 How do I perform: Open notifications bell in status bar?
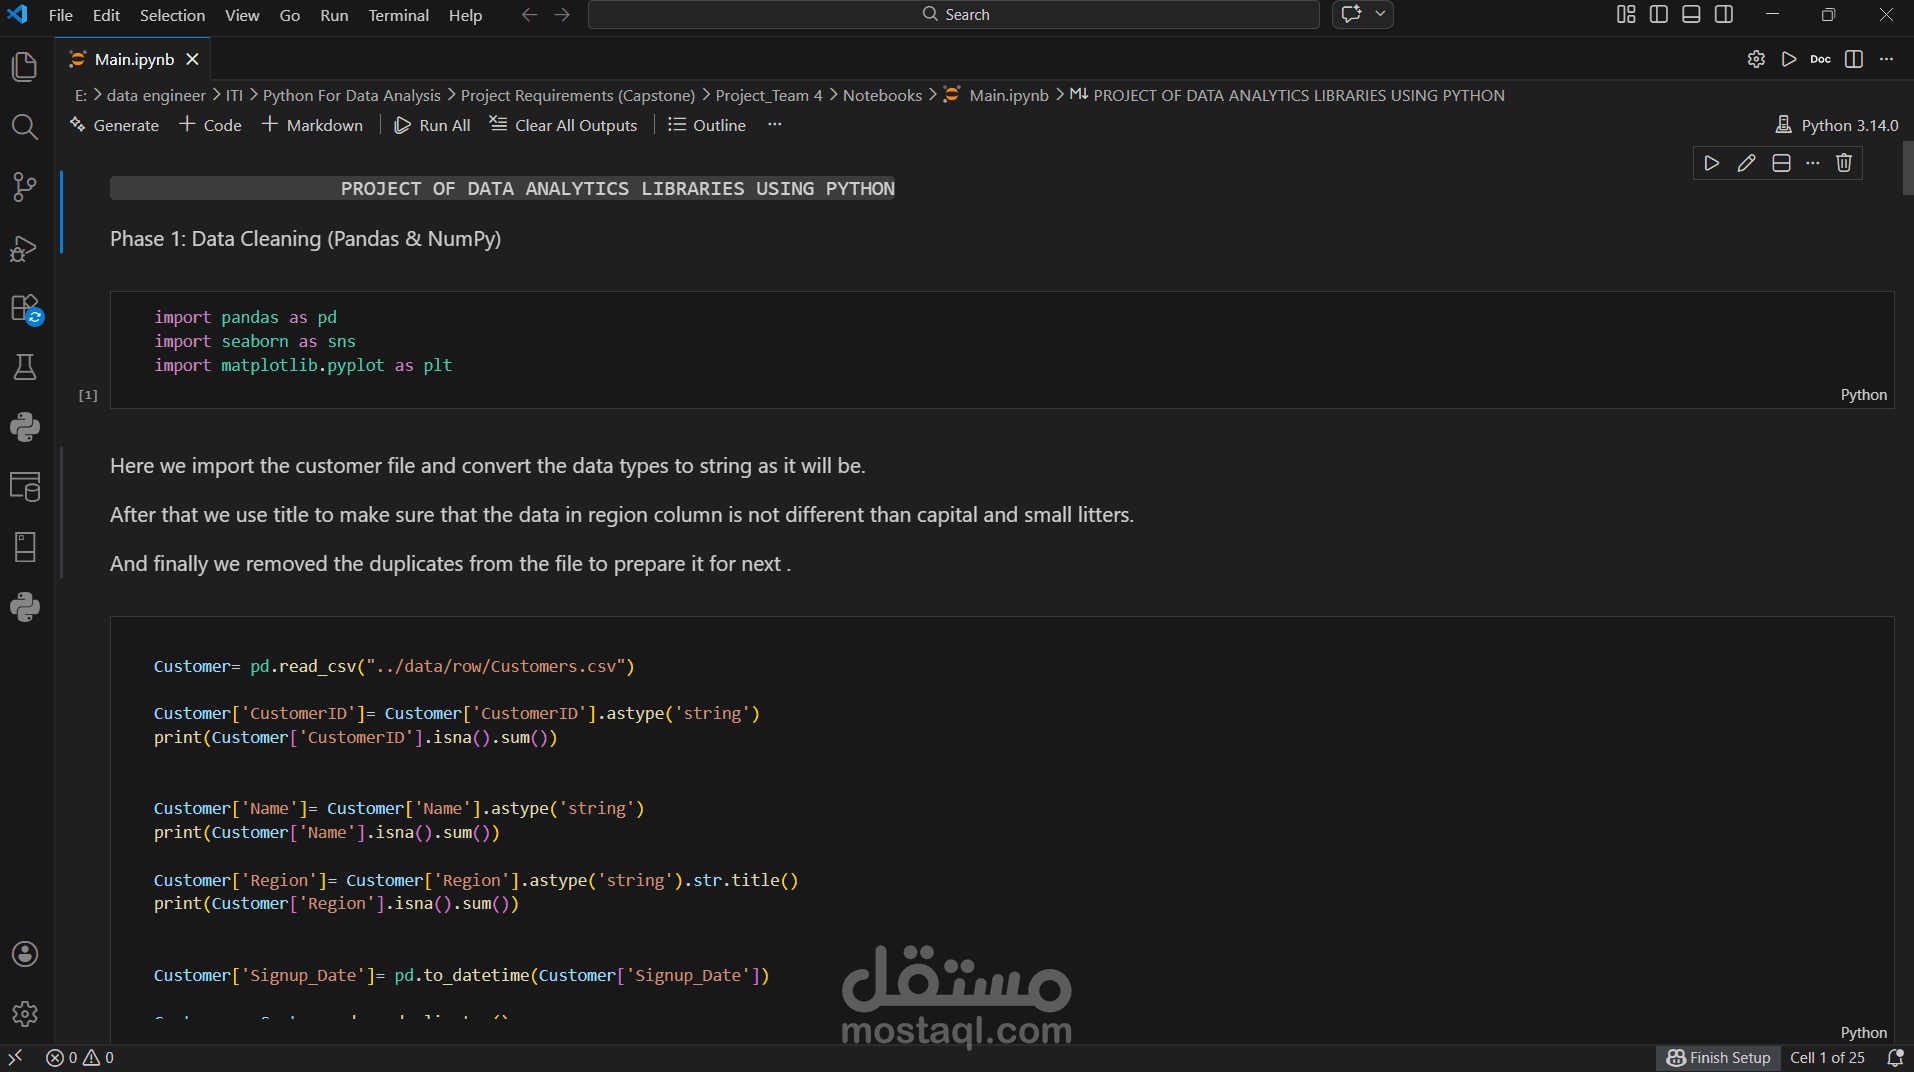(1895, 1058)
